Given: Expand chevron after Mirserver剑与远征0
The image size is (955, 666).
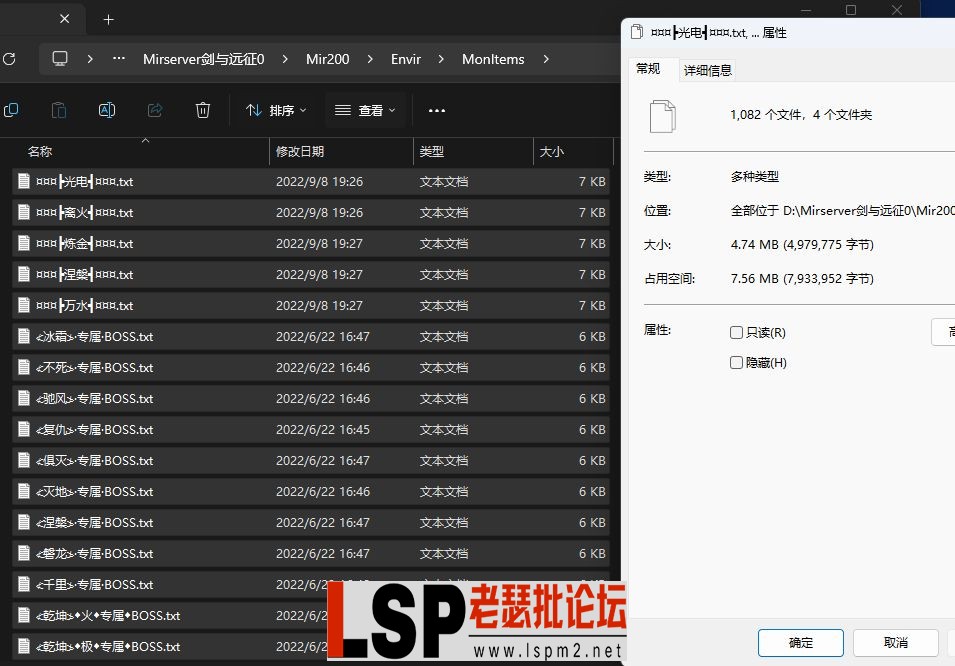Looking at the screenshot, I should [x=285, y=59].
